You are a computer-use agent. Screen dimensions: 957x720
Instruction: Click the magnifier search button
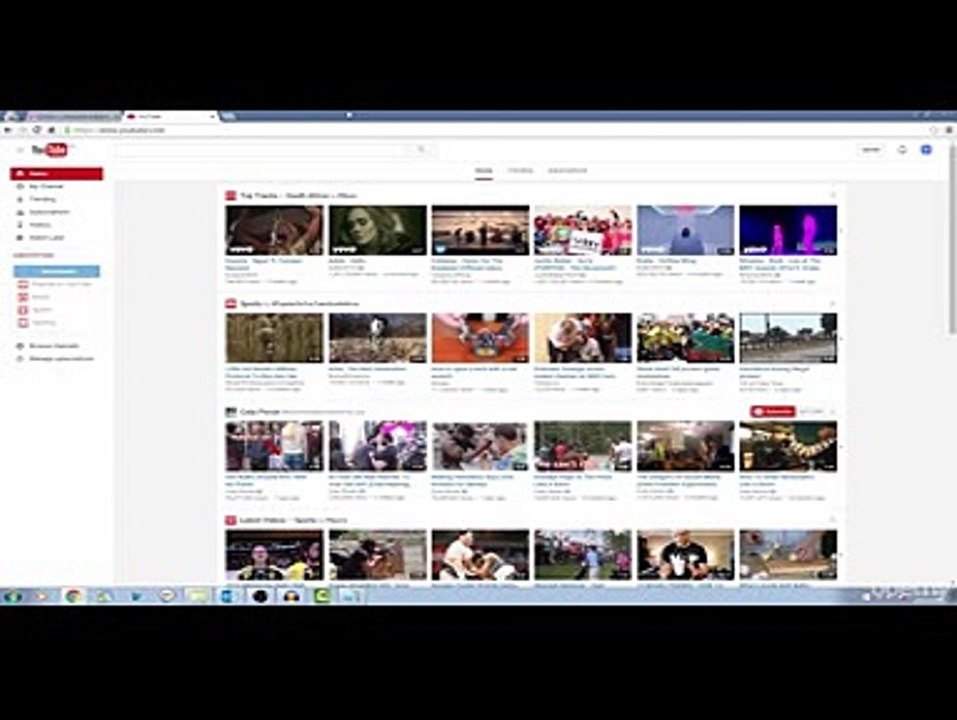coord(422,149)
